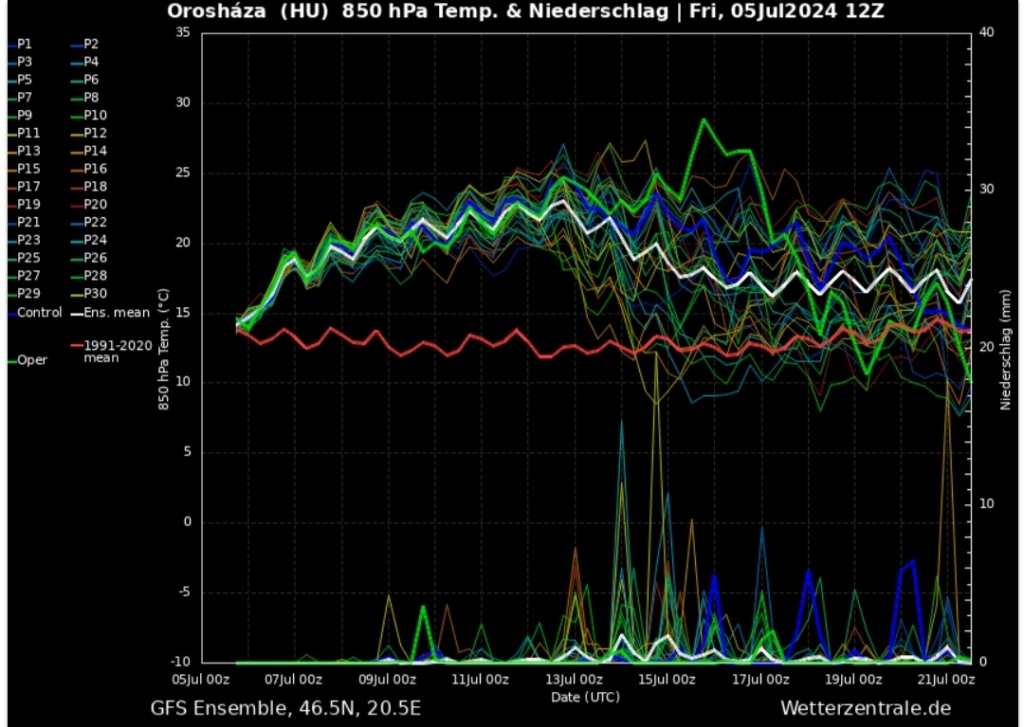Select the Oper legend entry
Screen dimensions: 1024x727
pyautogui.click(x=31, y=360)
